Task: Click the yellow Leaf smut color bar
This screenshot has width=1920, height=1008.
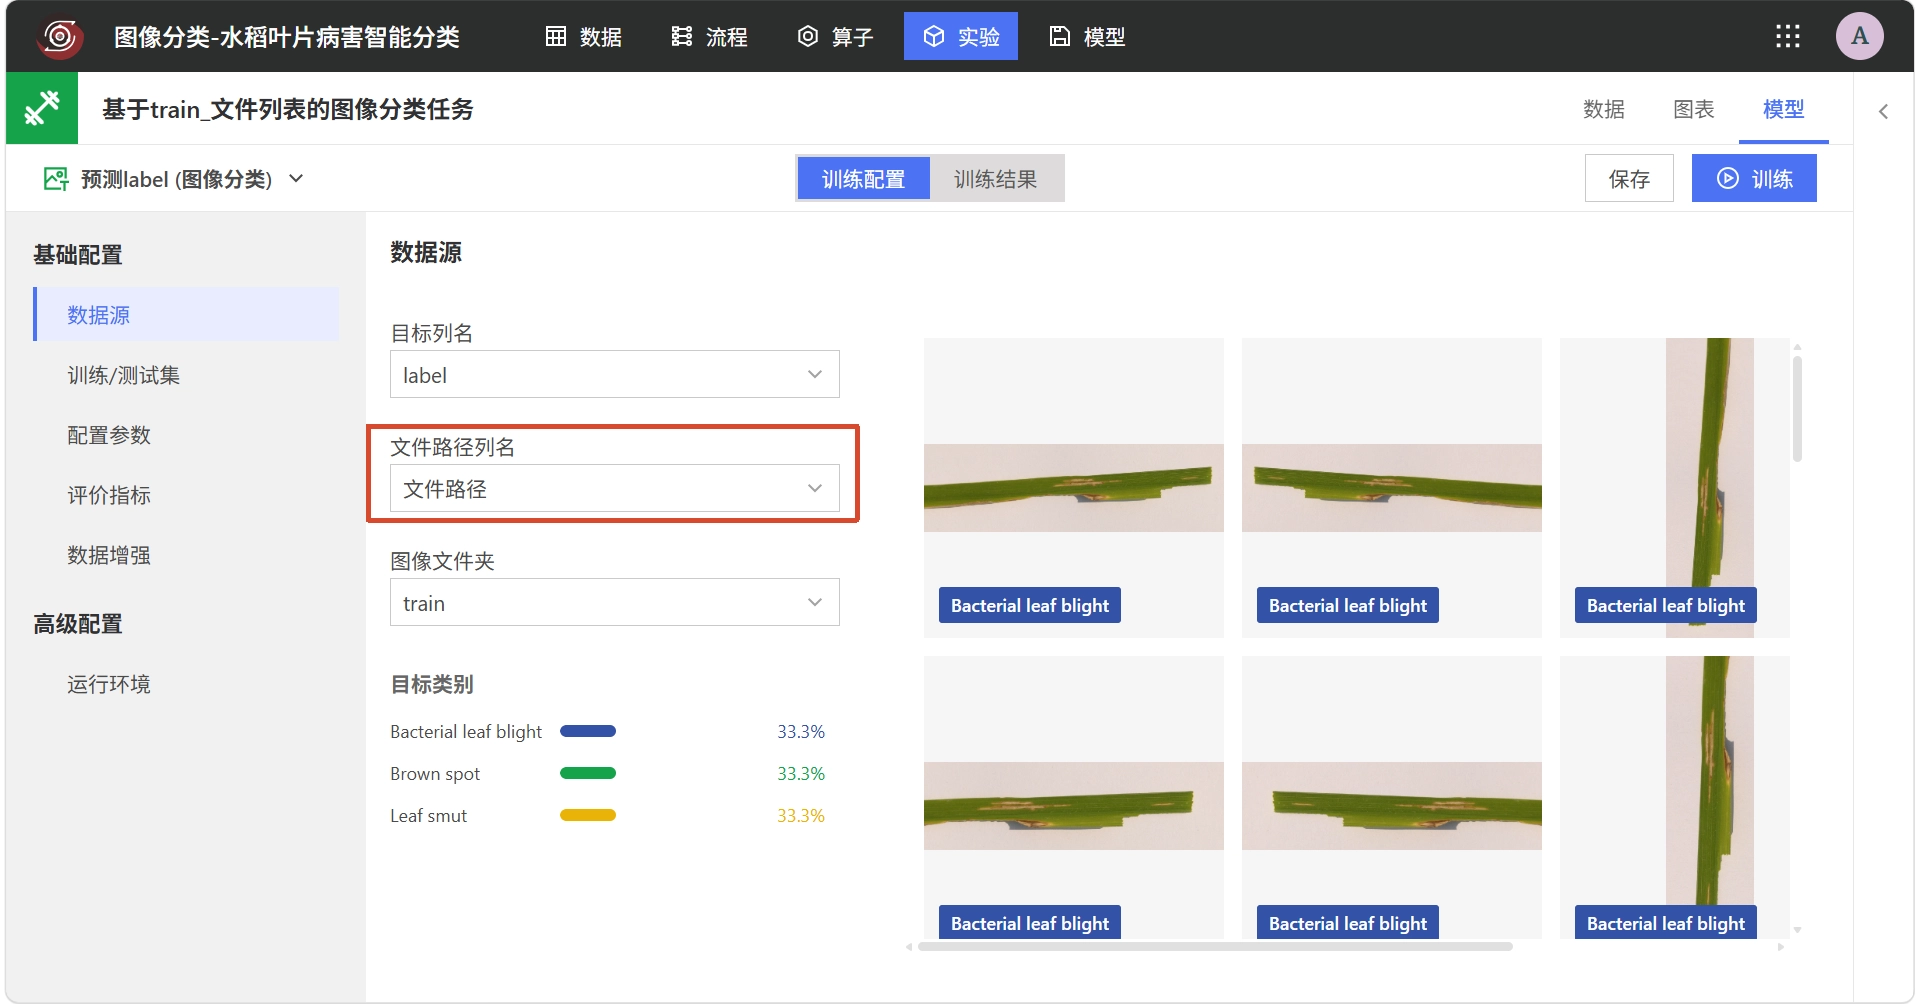Action: click(x=588, y=815)
